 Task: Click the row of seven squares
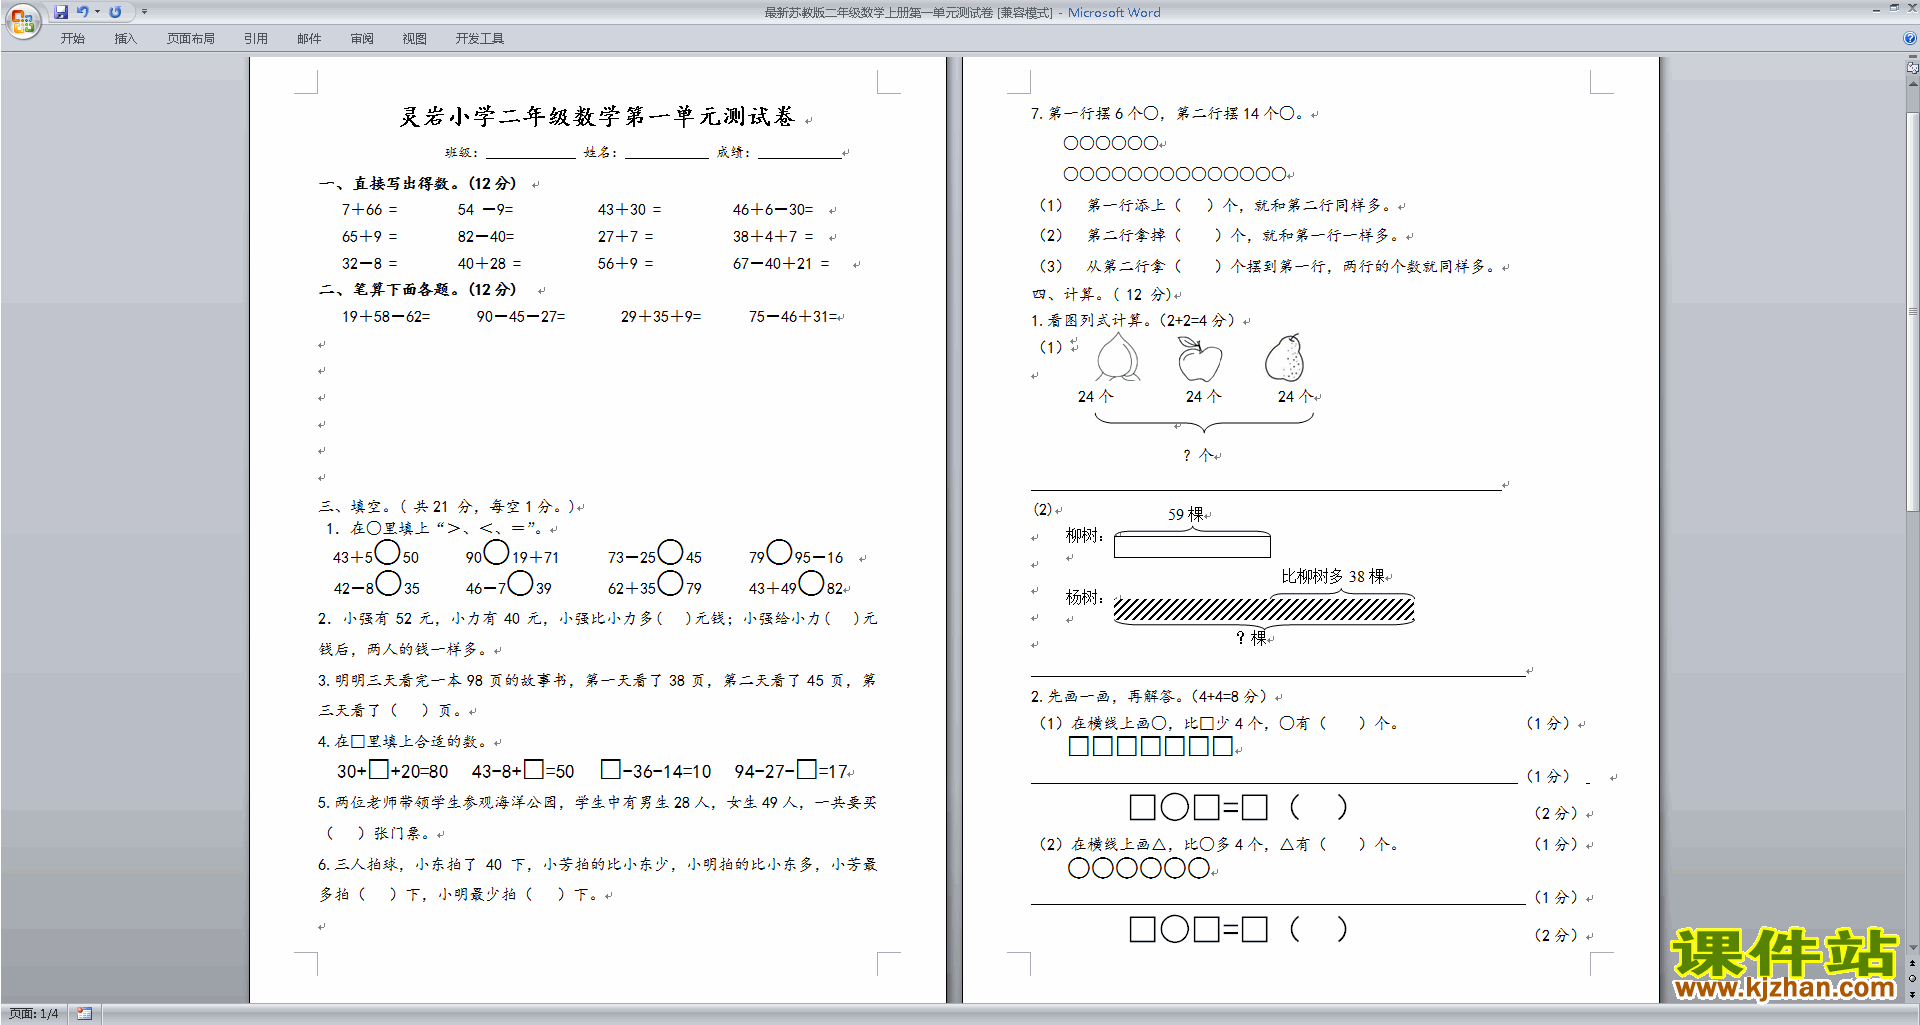1151,746
